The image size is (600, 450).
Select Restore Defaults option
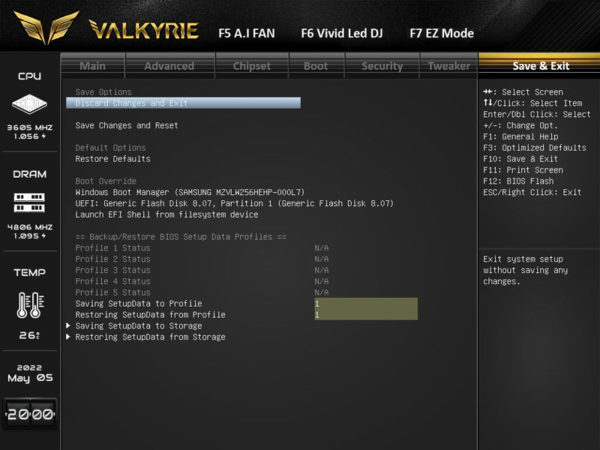click(x=113, y=158)
